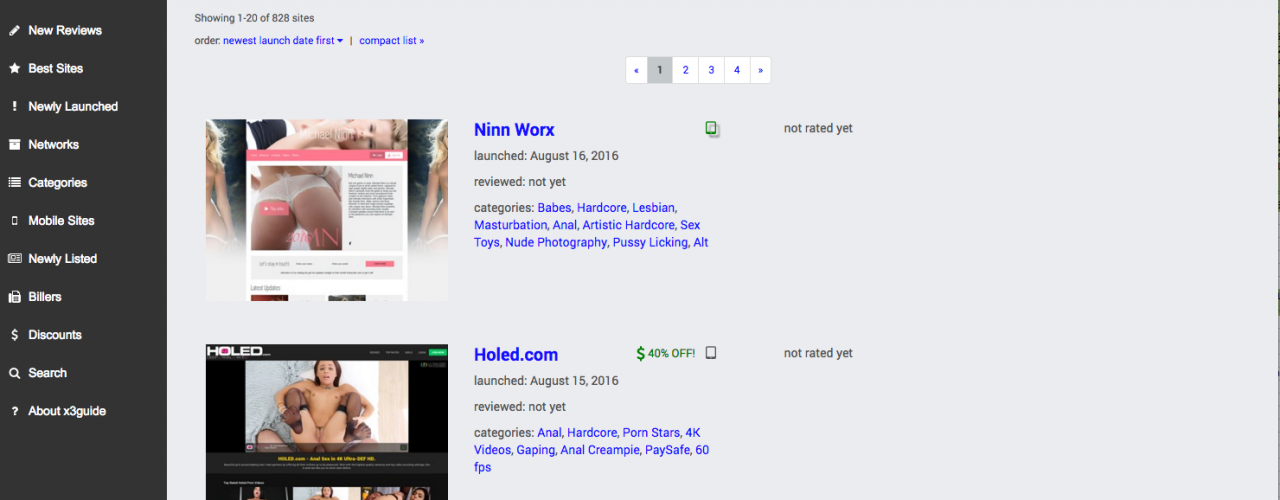The image size is (1280, 500).
Task: Click 'launched: August 15, 2016' text
Action: click(546, 381)
